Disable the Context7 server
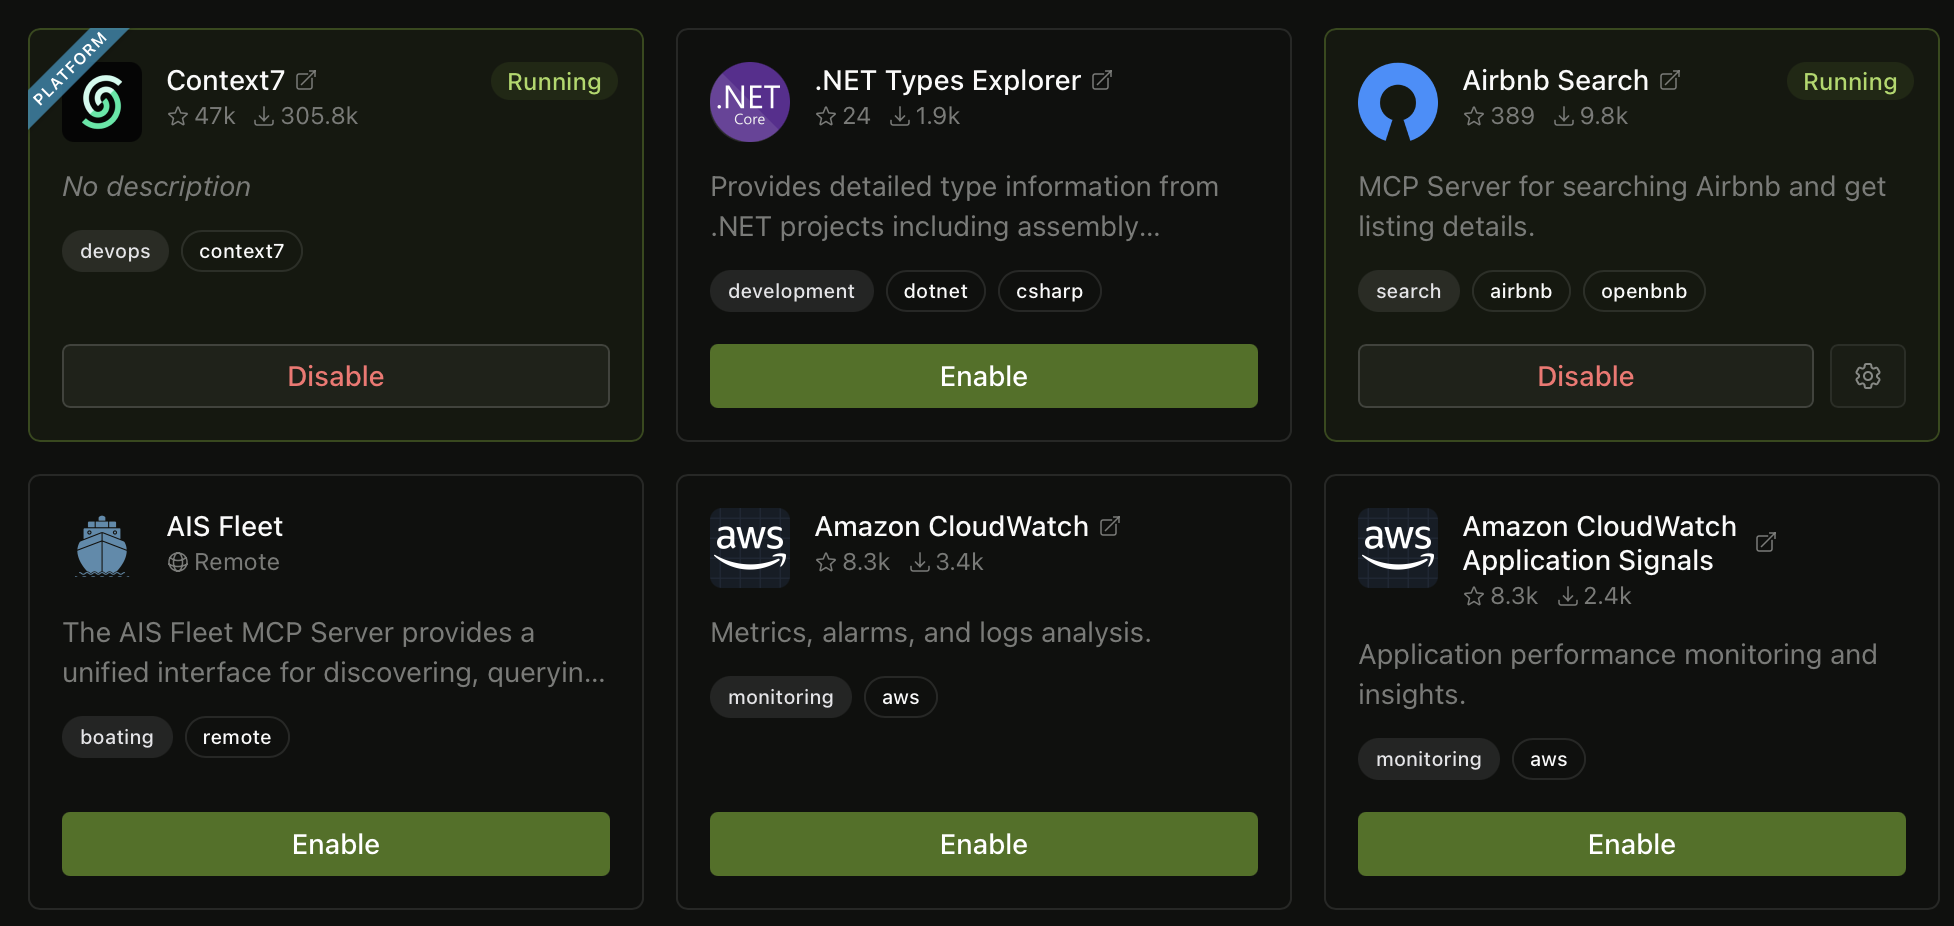 (335, 376)
